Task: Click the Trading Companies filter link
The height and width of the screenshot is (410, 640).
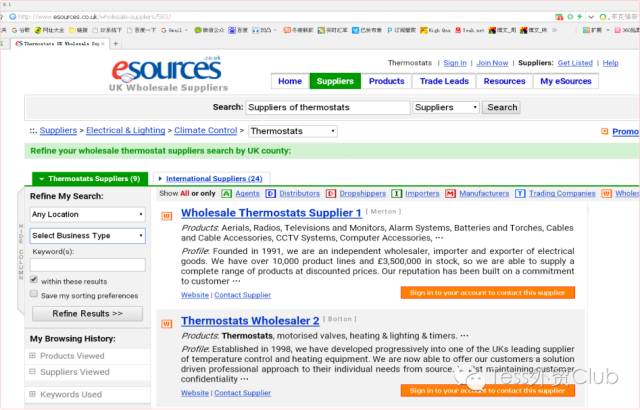Action: [x=562, y=193]
